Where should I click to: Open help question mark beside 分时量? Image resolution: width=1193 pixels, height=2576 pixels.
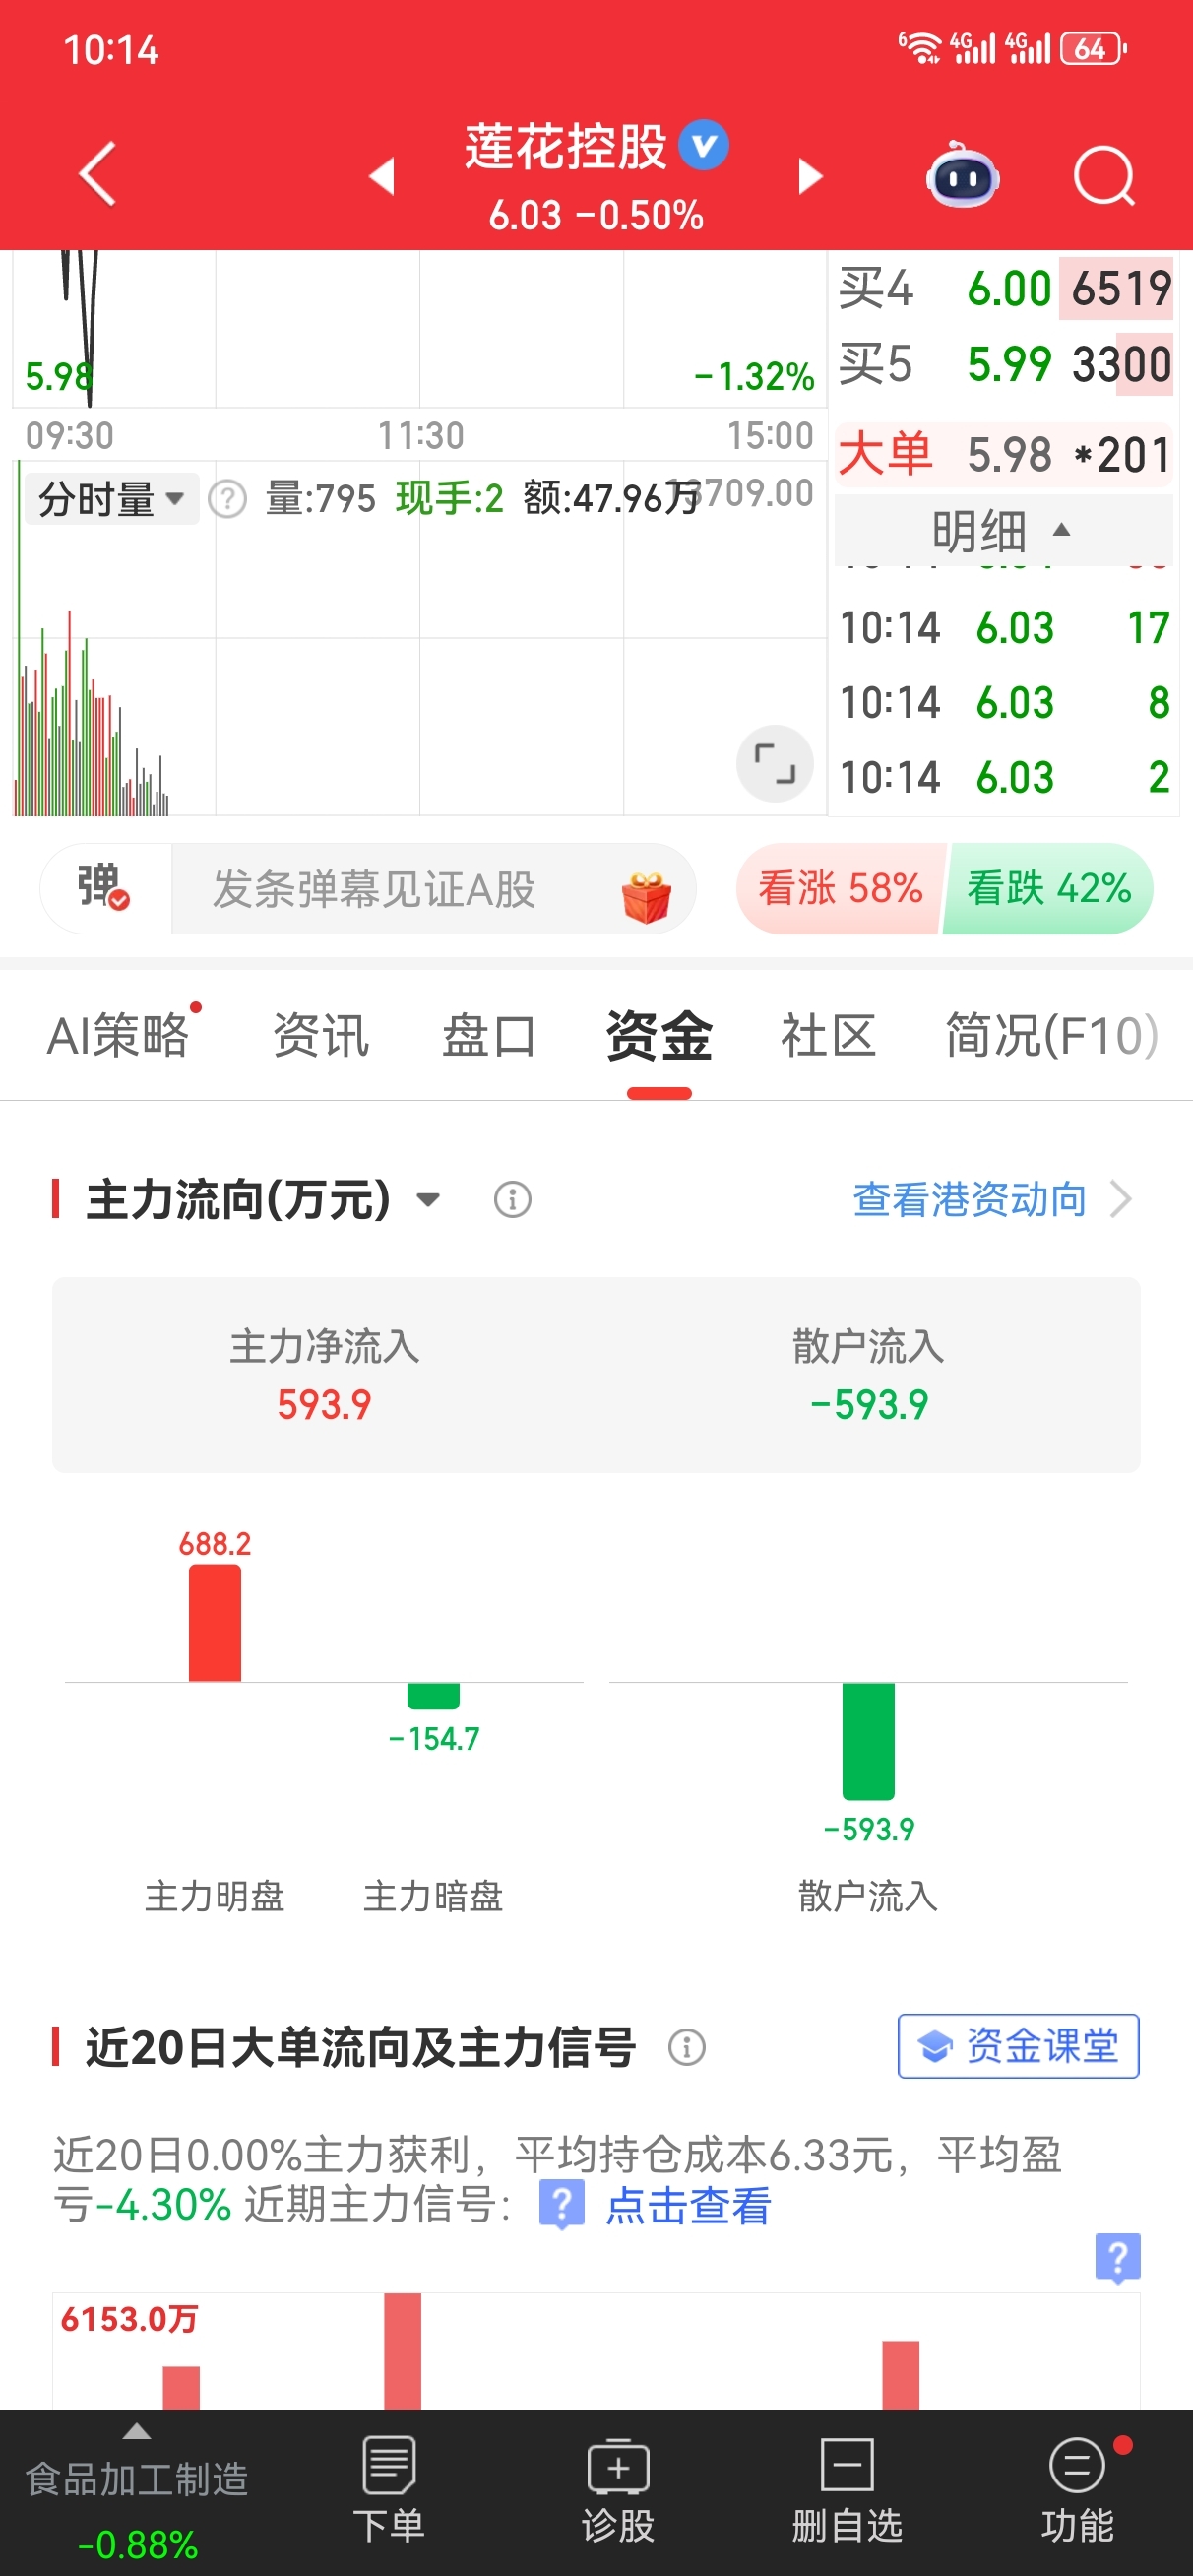coord(228,498)
